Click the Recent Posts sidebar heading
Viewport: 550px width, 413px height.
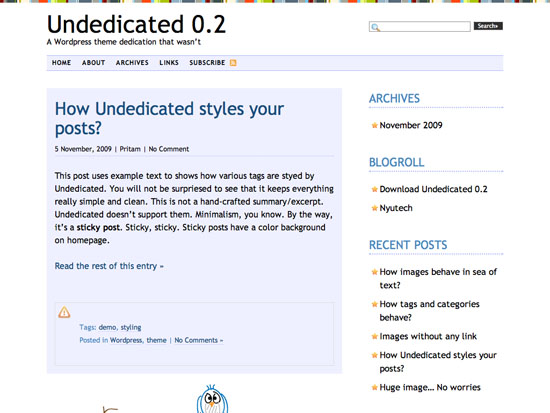coord(408,245)
